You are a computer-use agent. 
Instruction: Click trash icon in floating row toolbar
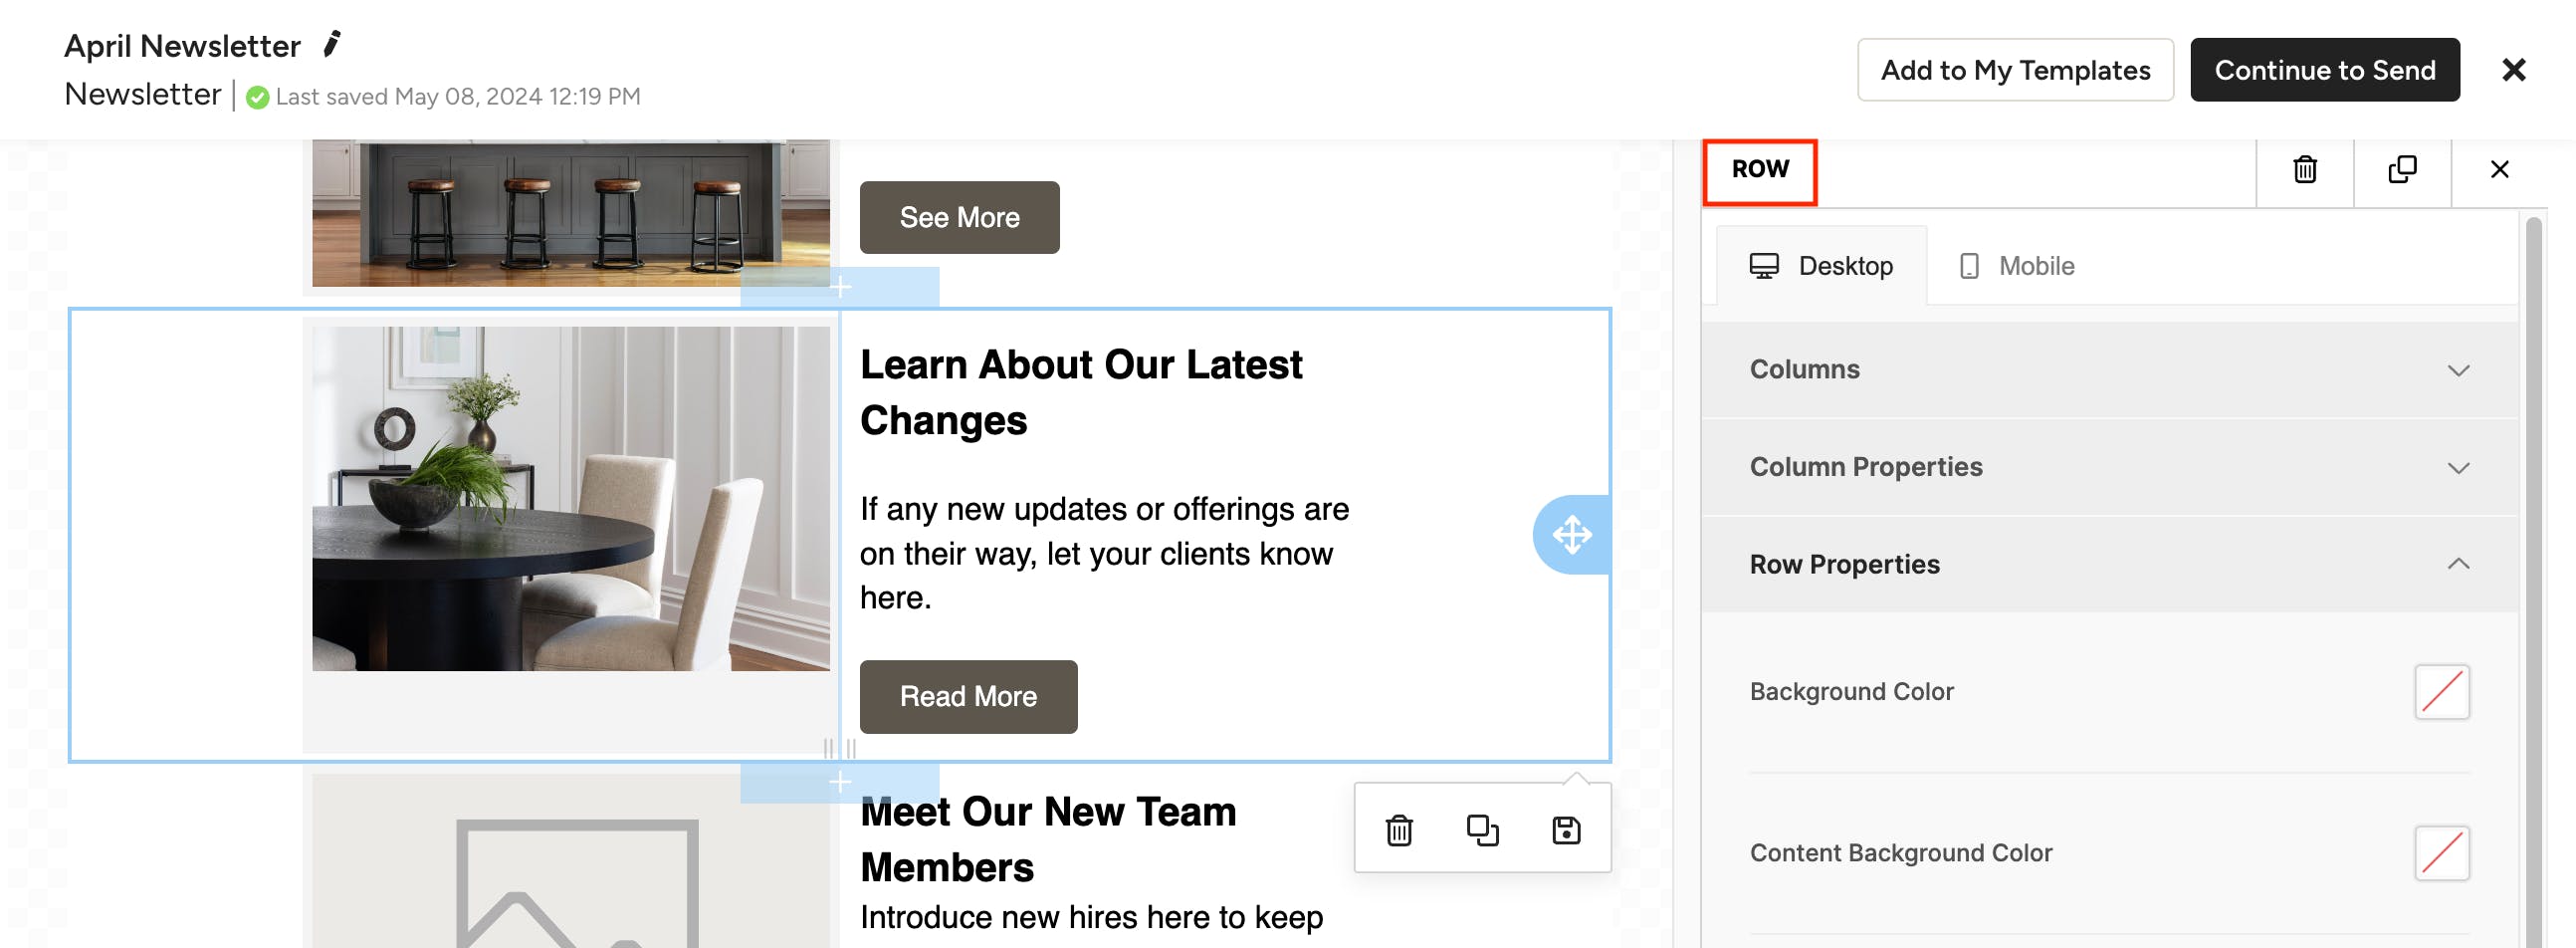point(1398,829)
